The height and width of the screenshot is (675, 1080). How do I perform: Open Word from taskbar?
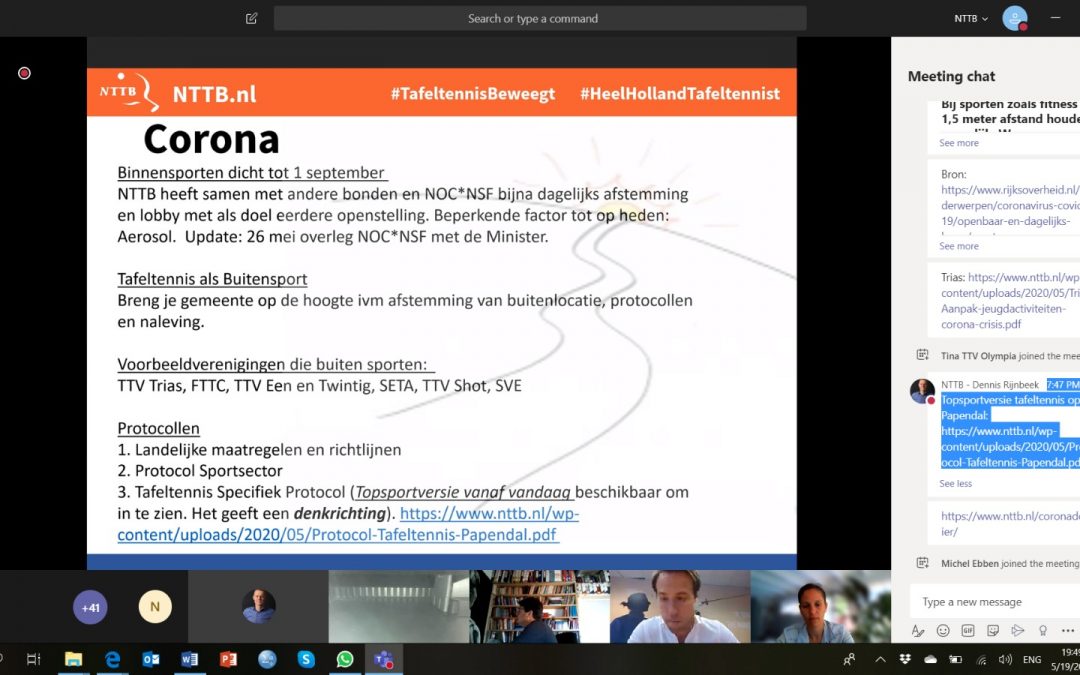[189, 659]
